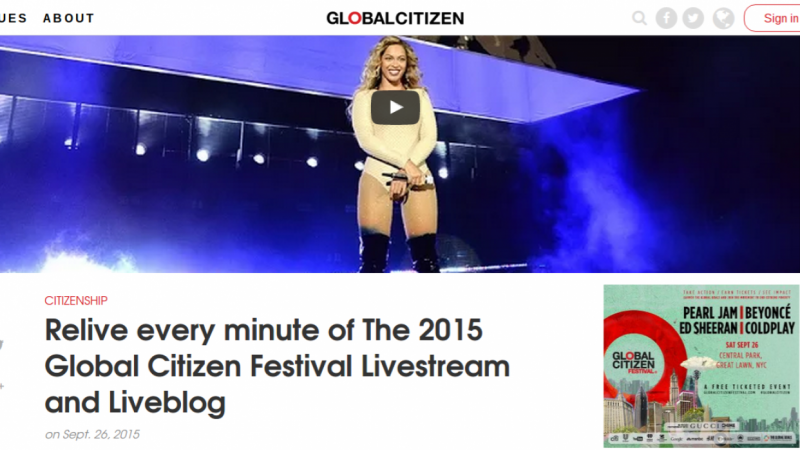The height and width of the screenshot is (450, 800).
Task: Open the ABOUT menu item
Action: pyautogui.click(x=69, y=18)
